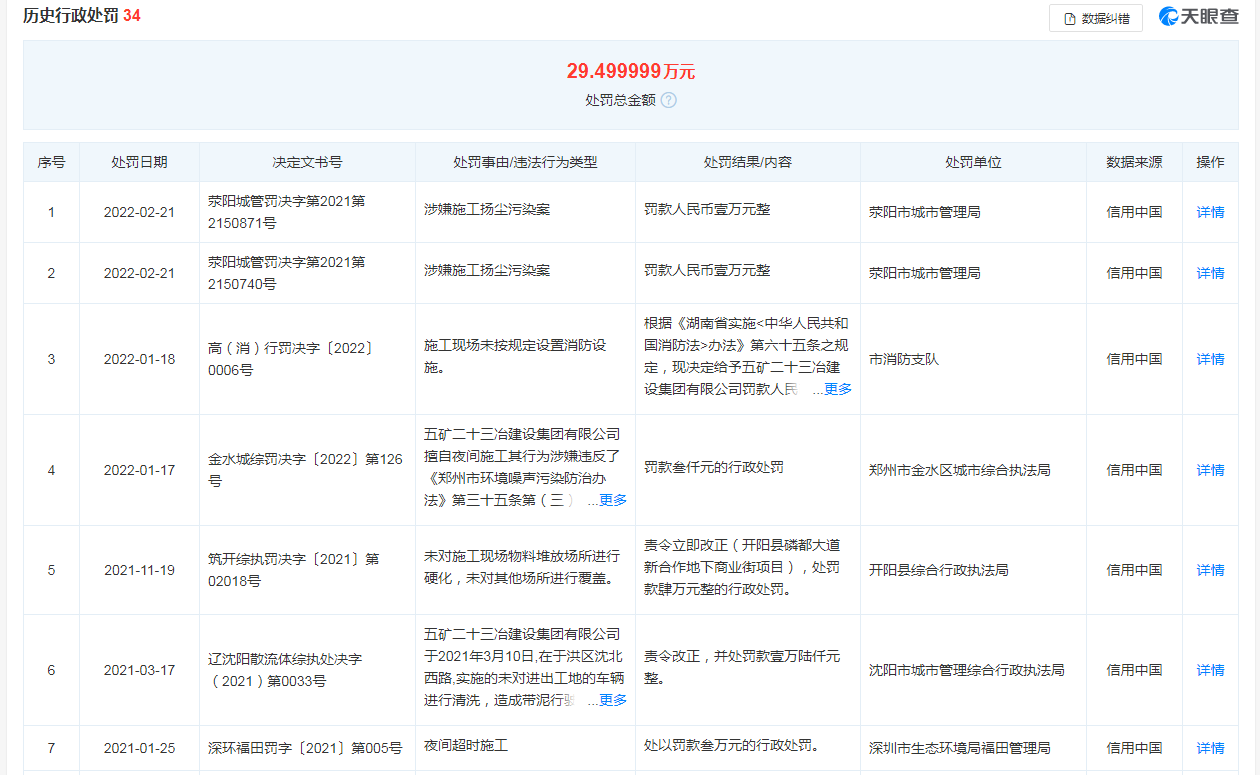The height and width of the screenshot is (775, 1260).
Task: Click the 数据来源 column header
Action: (1134, 162)
